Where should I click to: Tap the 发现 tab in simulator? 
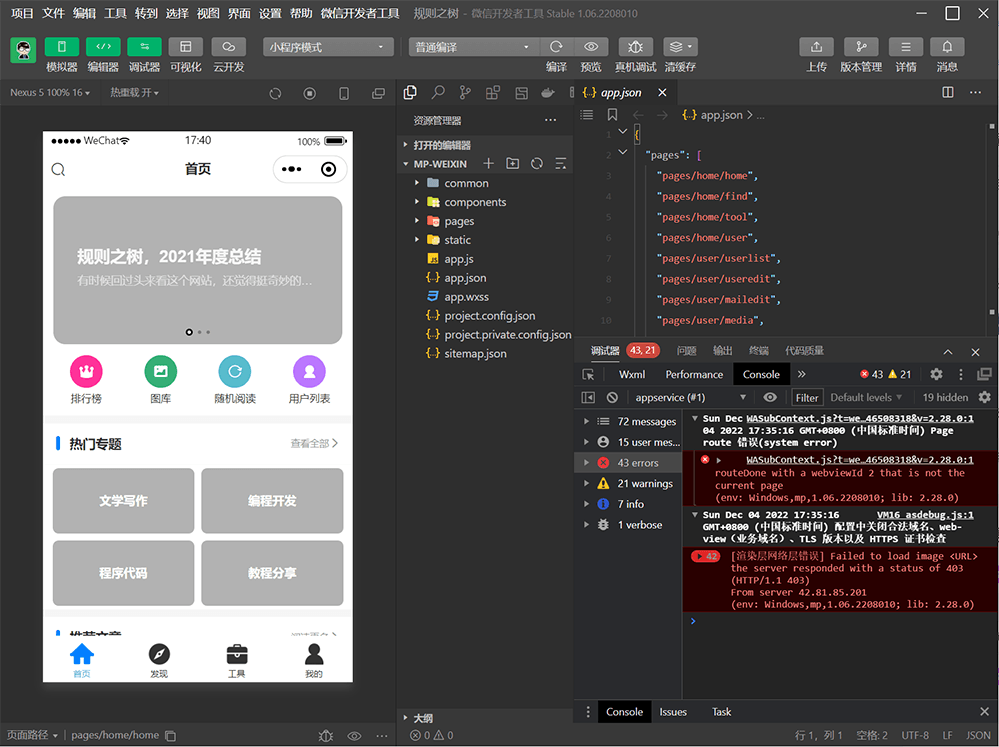(159, 660)
